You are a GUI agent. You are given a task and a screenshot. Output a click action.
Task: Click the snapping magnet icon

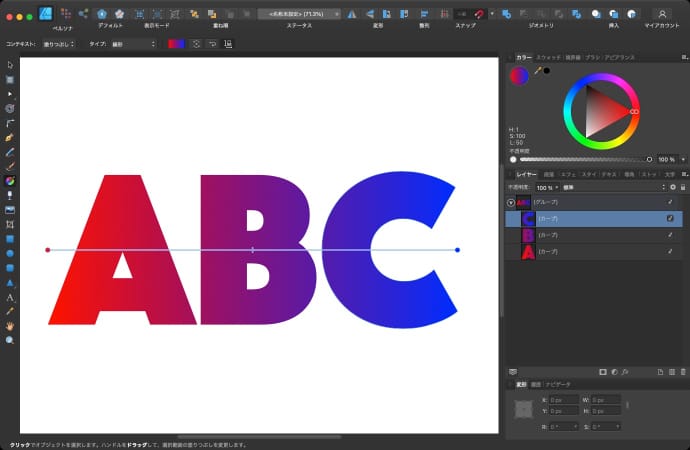coord(481,14)
